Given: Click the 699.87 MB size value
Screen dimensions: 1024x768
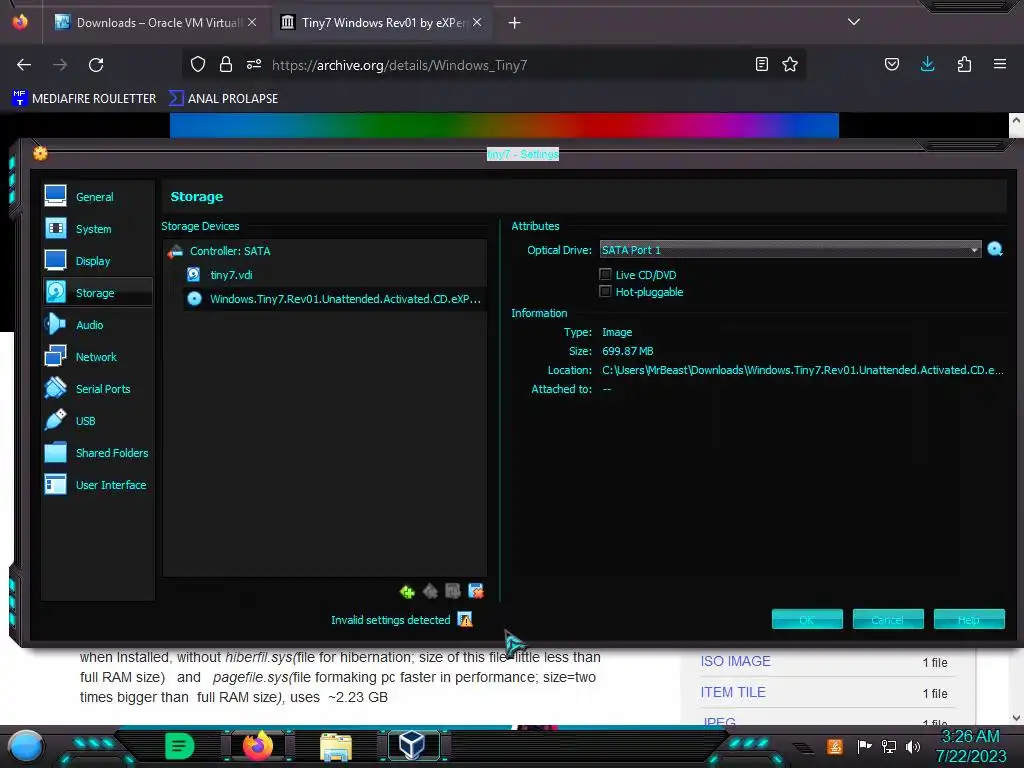Looking at the screenshot, I should [x=627, y=351].
